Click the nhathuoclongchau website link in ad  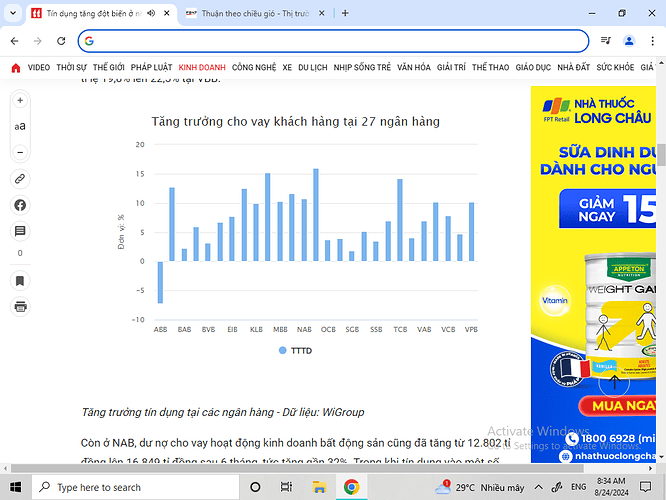[x=609, y=456]
